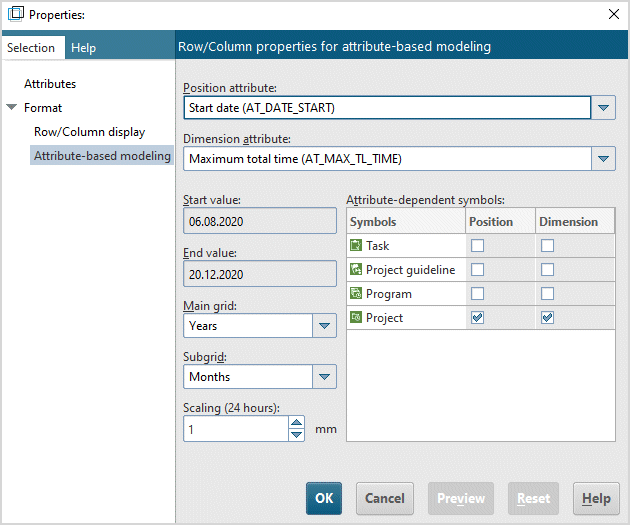Viewport: 630px width, 525px height.
Task: Click the Program symbol icon
Action: [356, 294]
